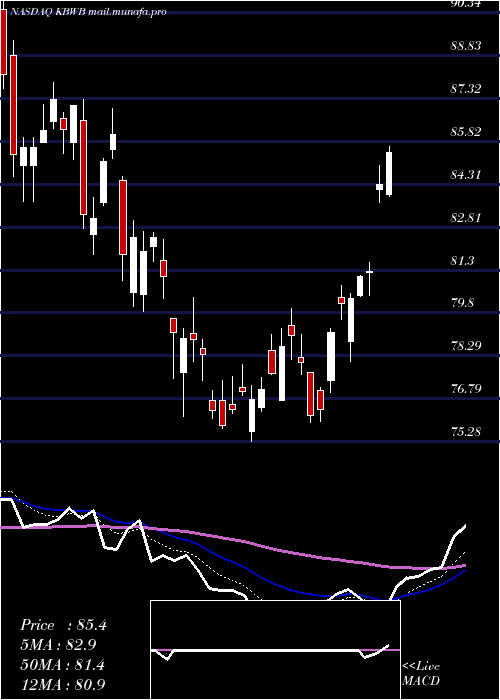Click the 84.31 price axis label
The image size is (500, 700).
pos(467,175)
